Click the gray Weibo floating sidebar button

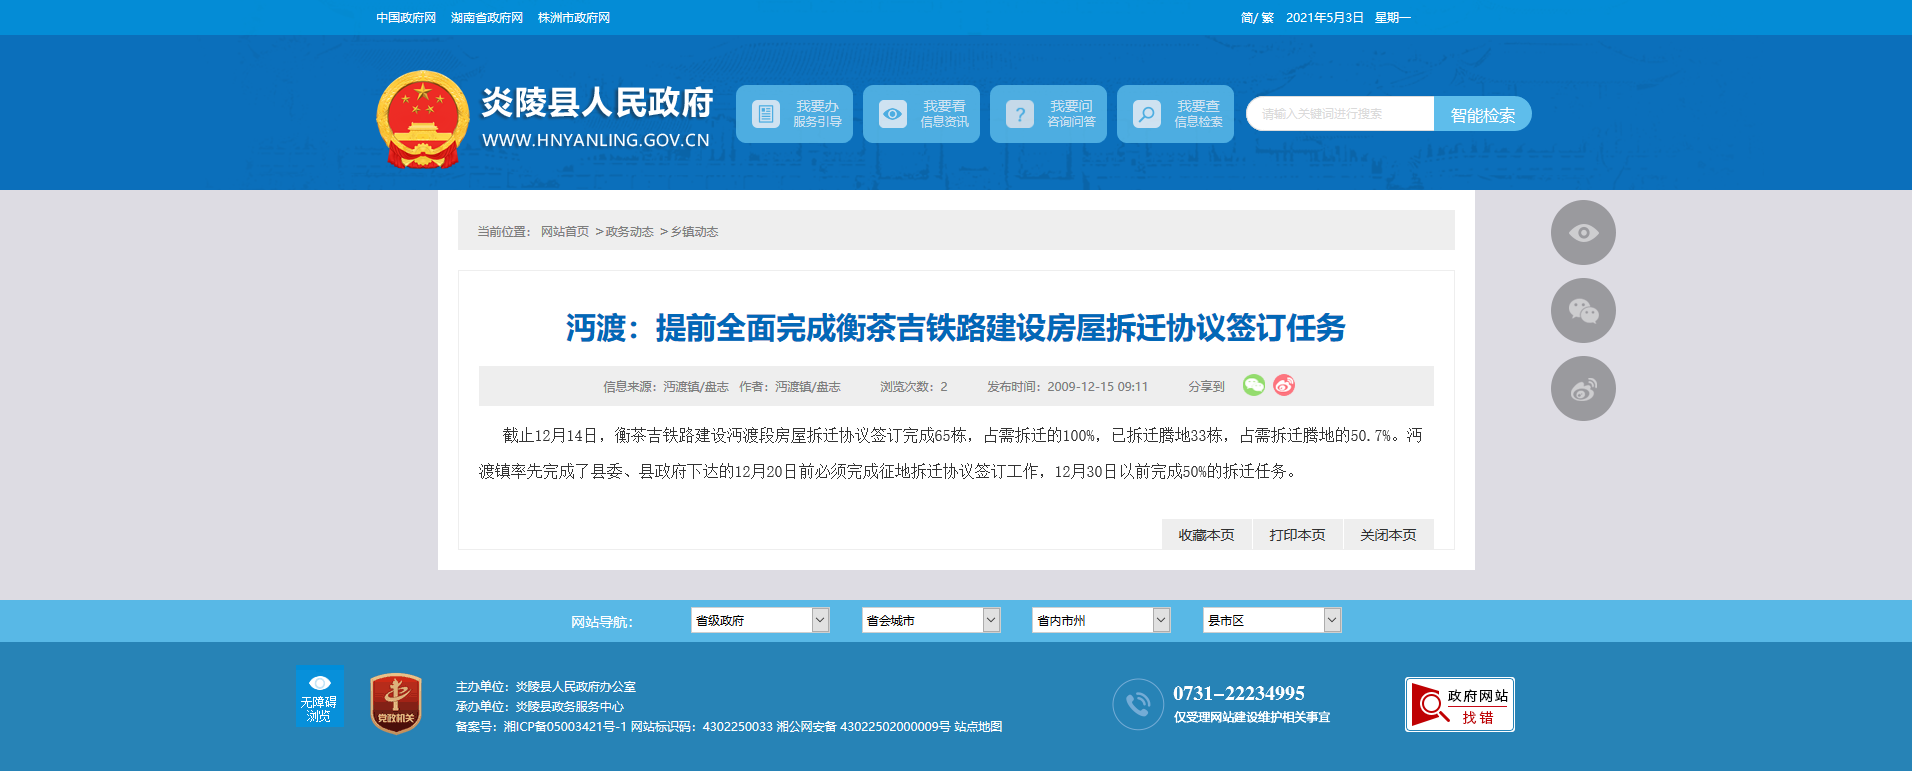coord(1582,389)
